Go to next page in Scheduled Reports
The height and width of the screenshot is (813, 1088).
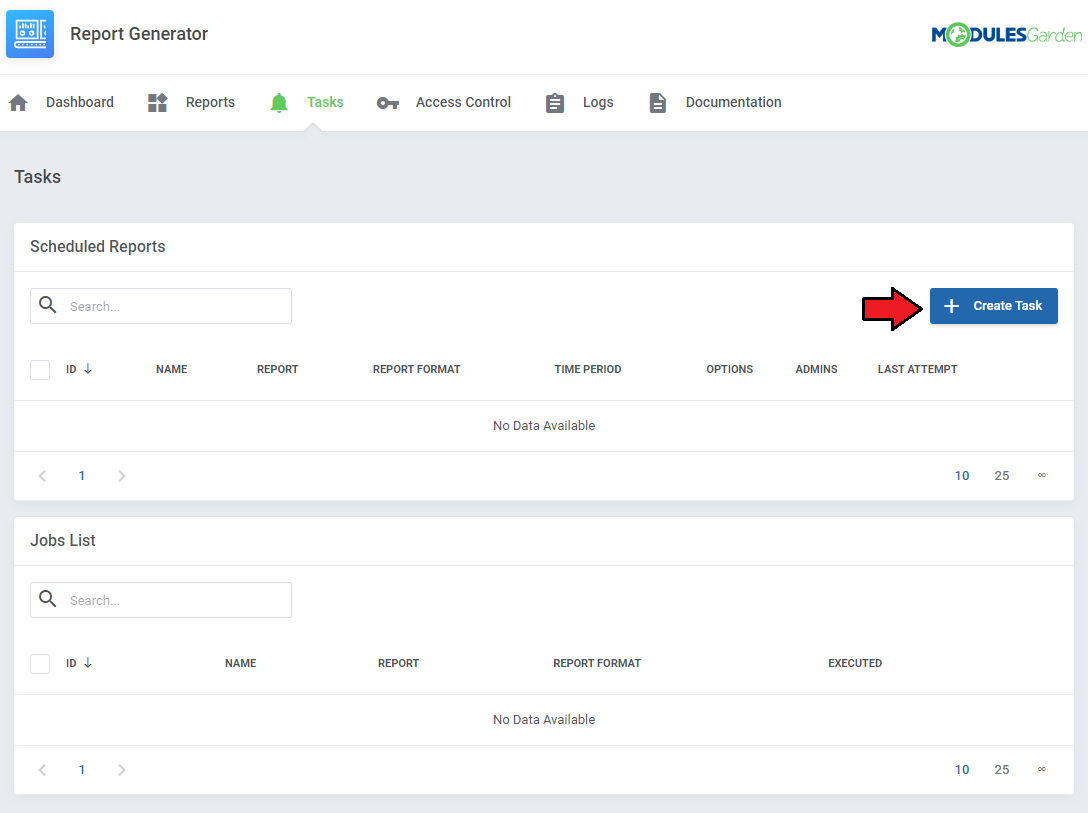tap(121, 476)
